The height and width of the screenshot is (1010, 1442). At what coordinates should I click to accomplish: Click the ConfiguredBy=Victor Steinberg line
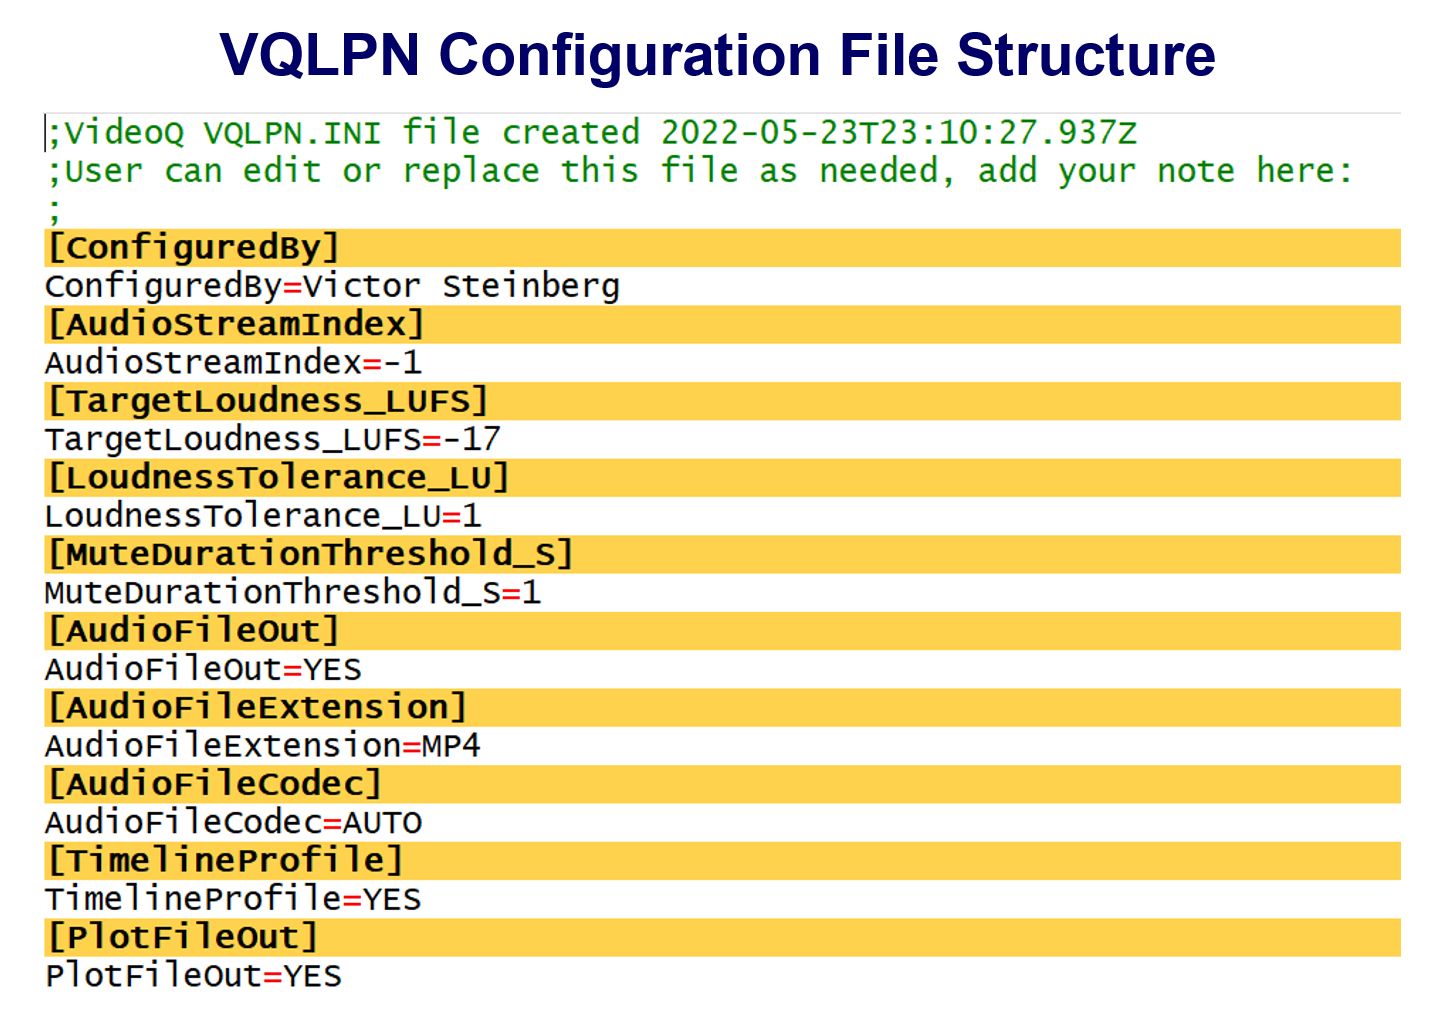point(332,286)
